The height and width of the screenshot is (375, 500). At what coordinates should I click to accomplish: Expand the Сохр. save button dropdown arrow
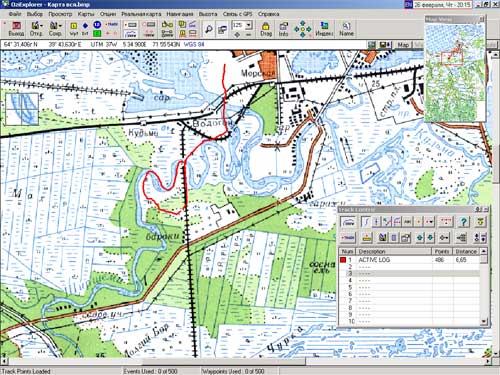point(60,25)
